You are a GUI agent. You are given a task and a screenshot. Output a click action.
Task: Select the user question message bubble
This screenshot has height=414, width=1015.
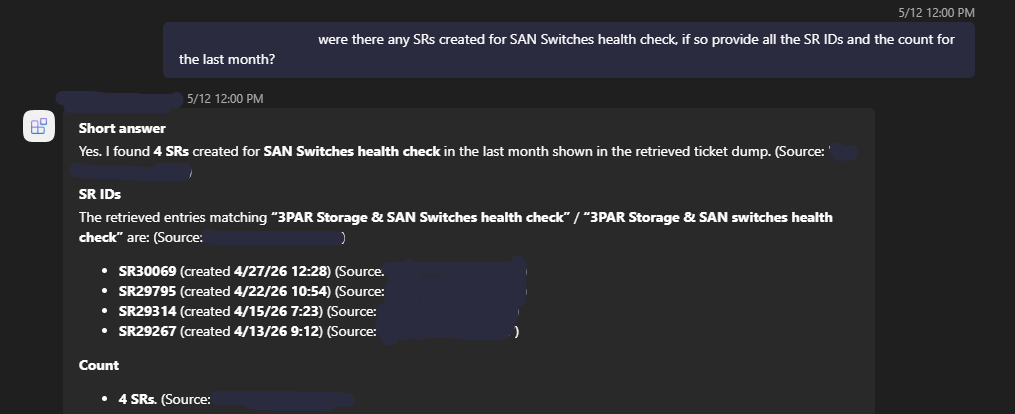tap(569, 50)
